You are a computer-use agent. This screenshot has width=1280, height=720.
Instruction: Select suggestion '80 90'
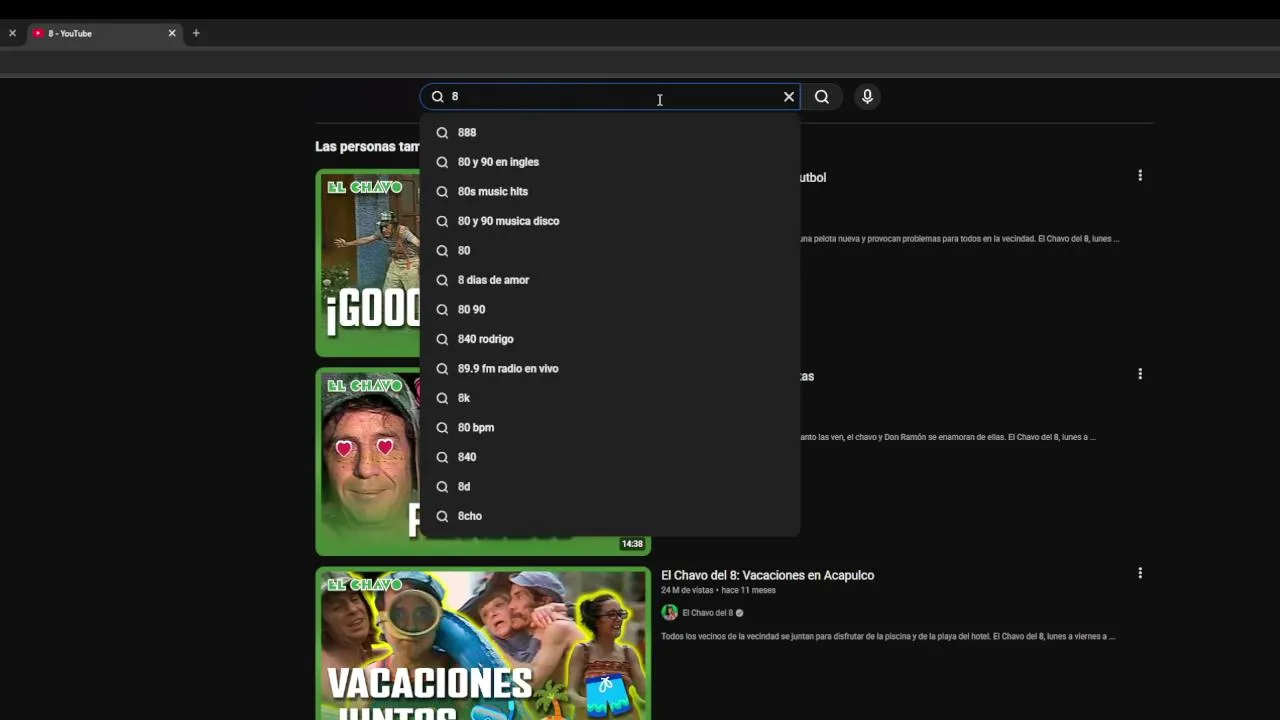610,309
